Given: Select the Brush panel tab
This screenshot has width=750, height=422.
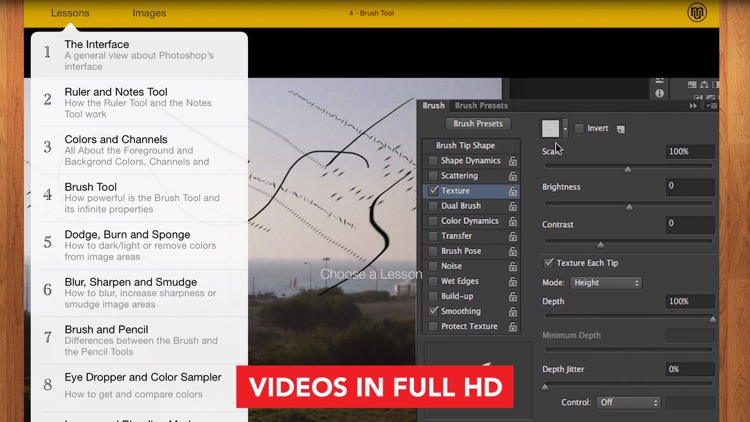Looking at the screenshot, I should click(433, 105).
